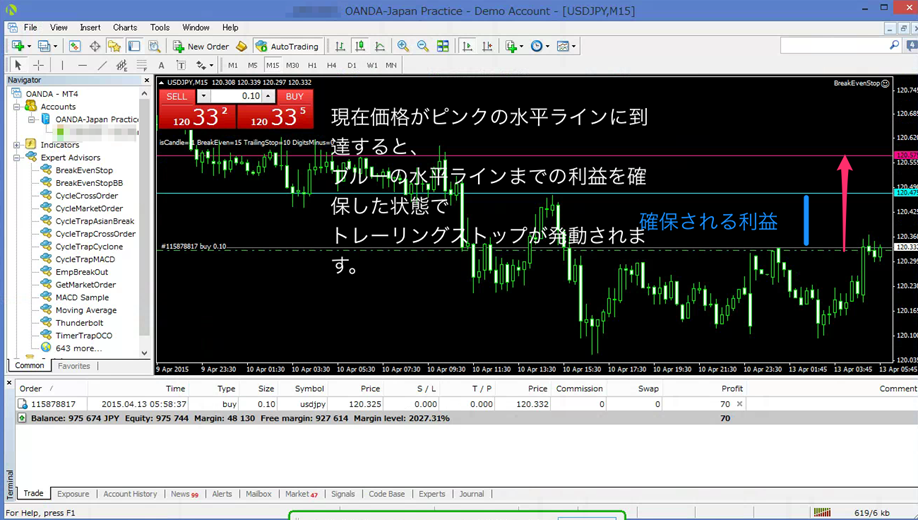Expand the Indicators tree node
This screenshot has height=520, width=918.
(17, 145)
